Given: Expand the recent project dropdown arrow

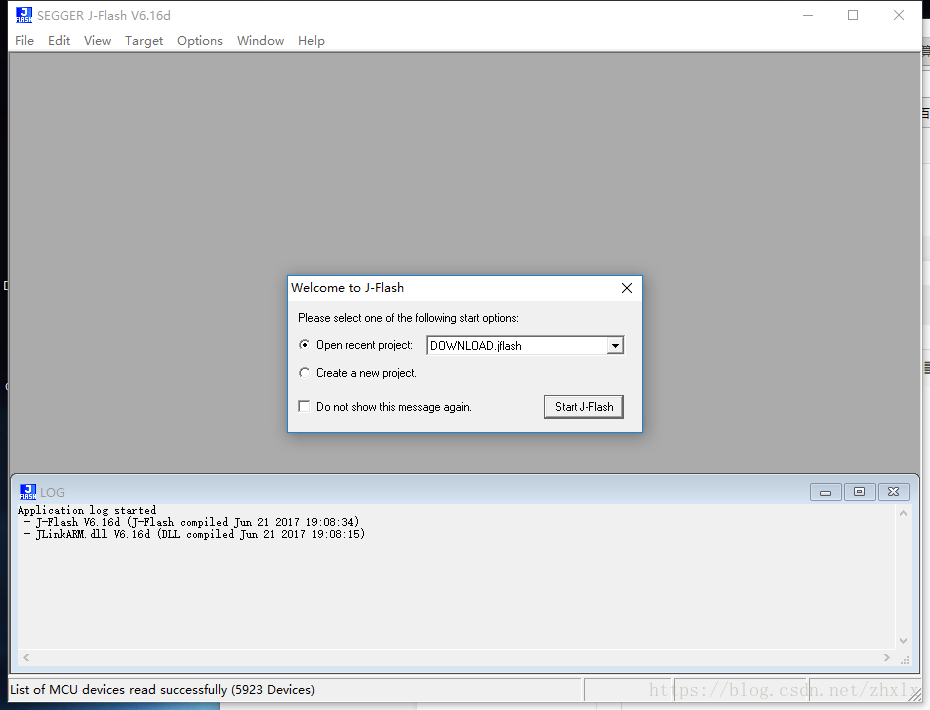Looking at the screenshot, I should (x=615, y=346).
